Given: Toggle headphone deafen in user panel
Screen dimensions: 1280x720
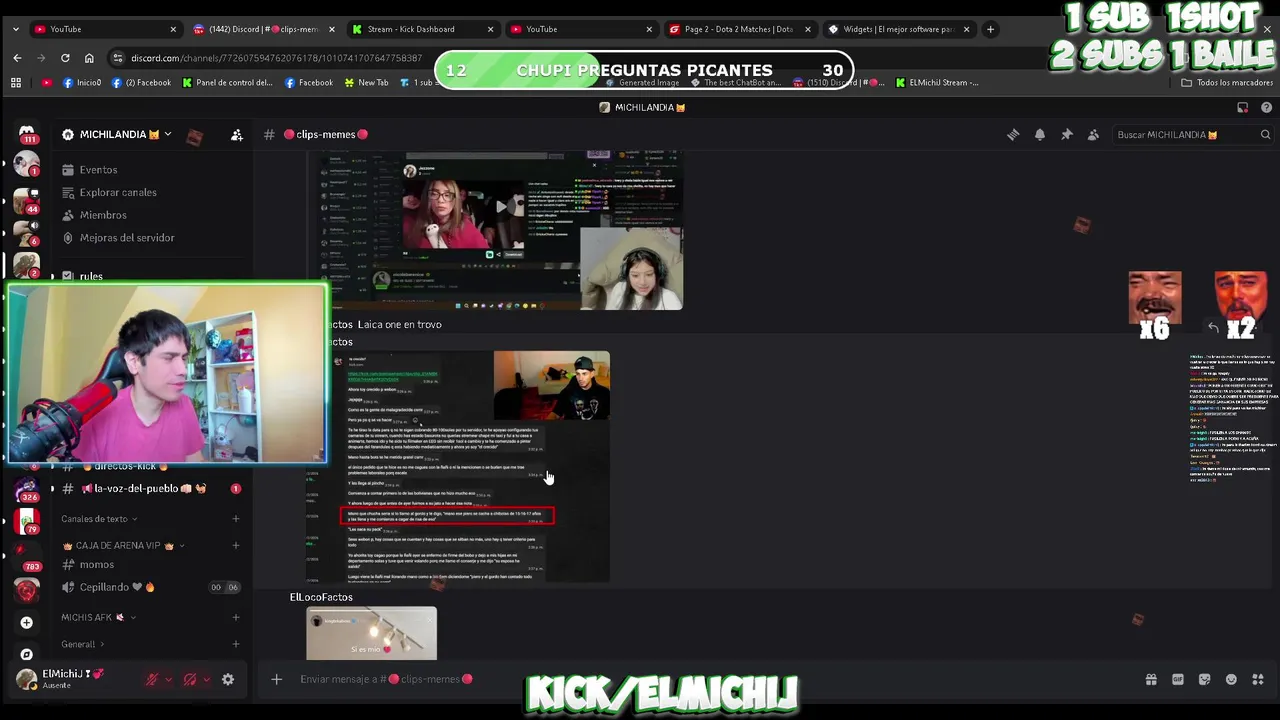Looking at the screenshot, I should point(190,679).
